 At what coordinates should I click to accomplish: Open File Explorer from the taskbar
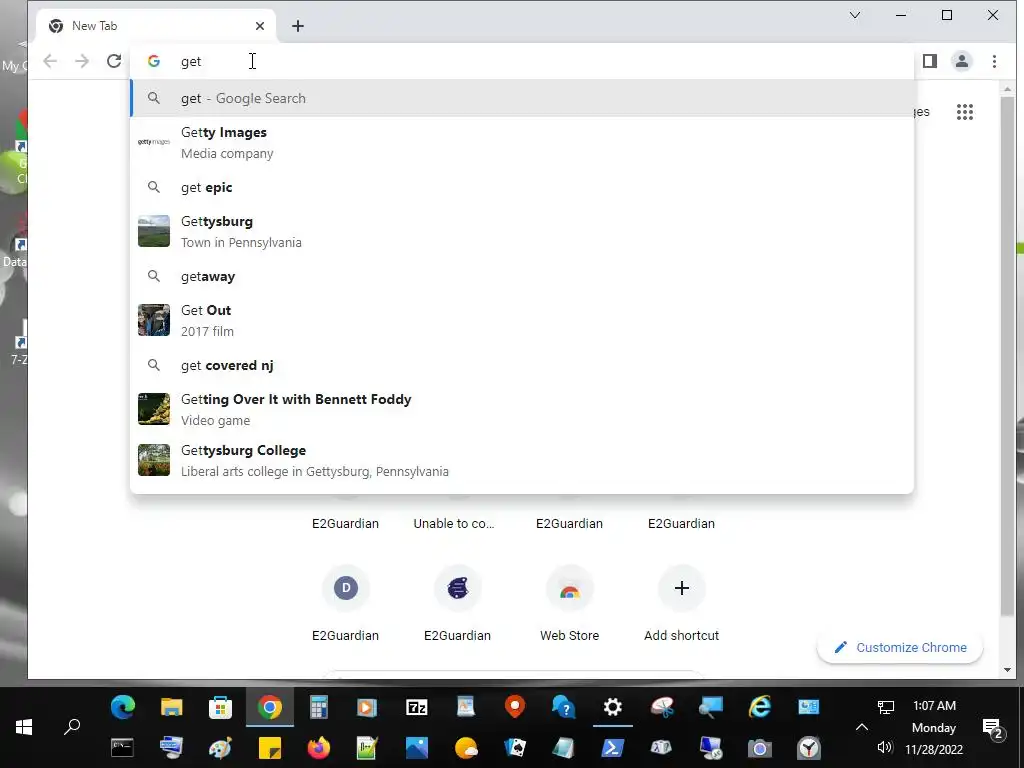click(x=172, y=707)
